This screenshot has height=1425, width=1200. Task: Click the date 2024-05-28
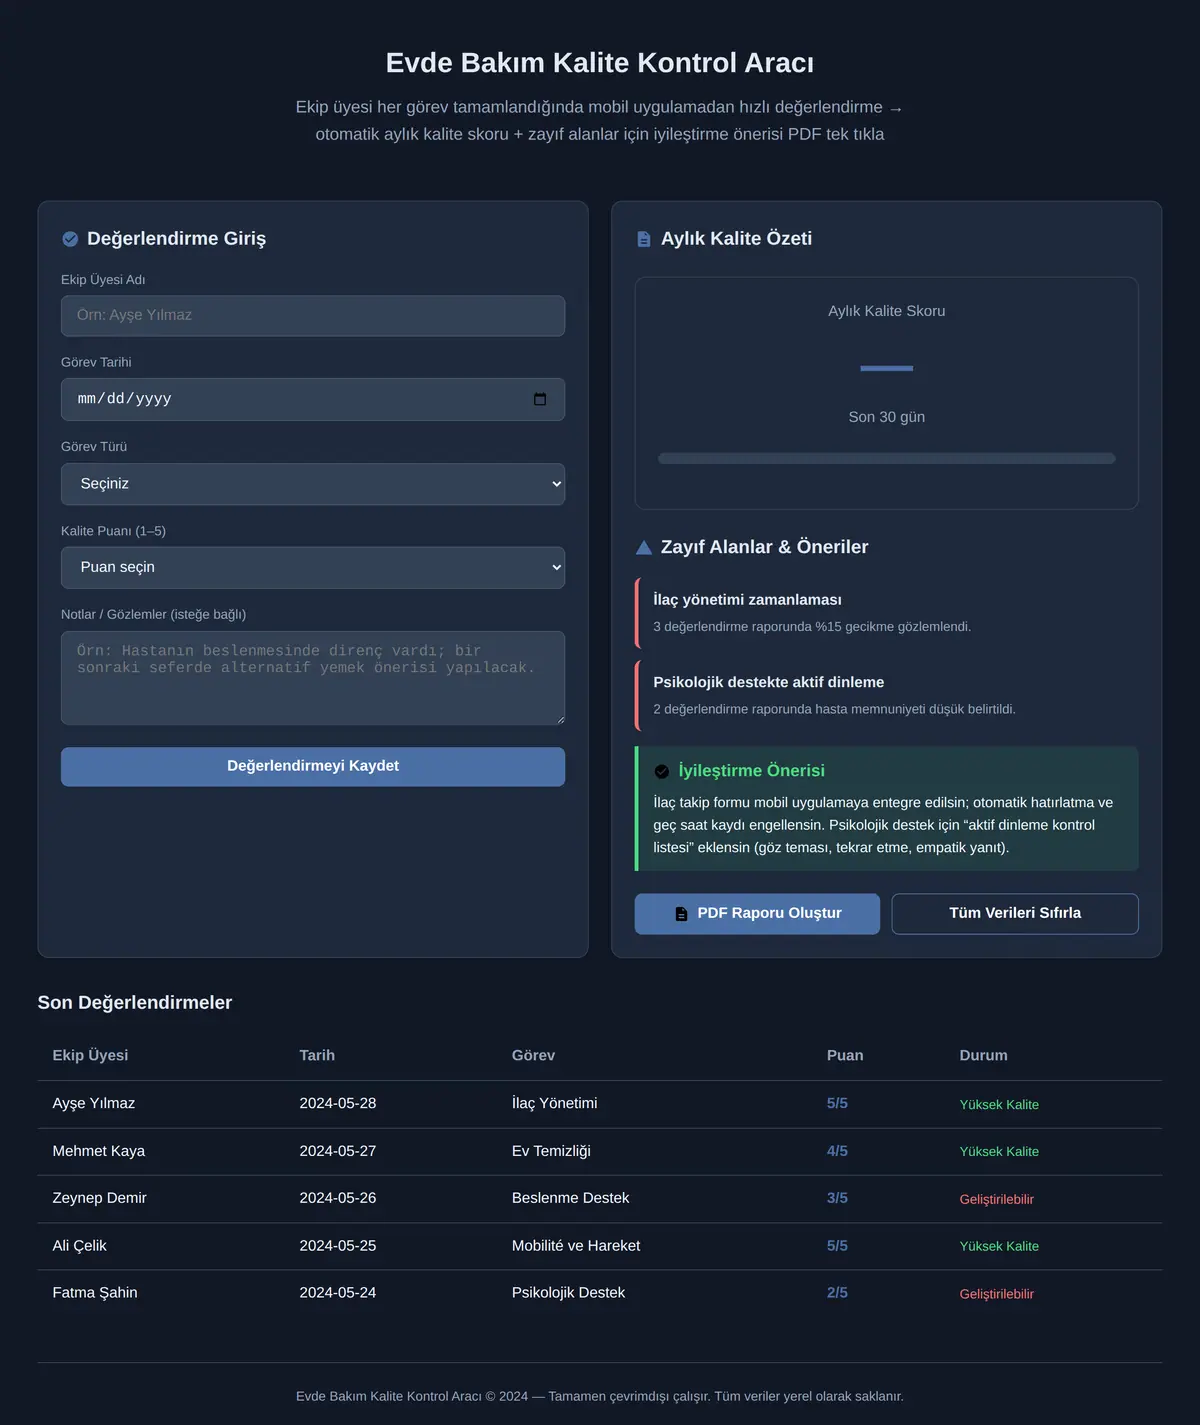click(x=338, y=1104)
